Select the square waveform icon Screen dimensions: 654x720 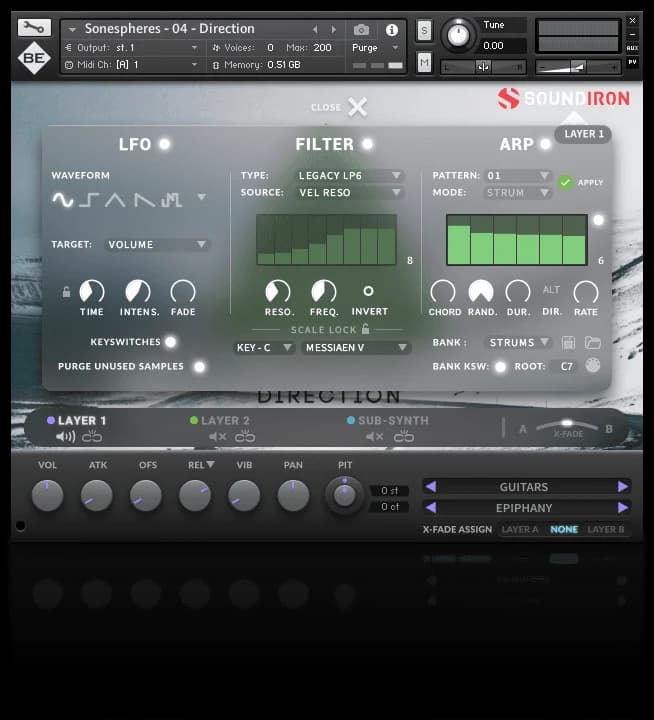tap(90, 200)
